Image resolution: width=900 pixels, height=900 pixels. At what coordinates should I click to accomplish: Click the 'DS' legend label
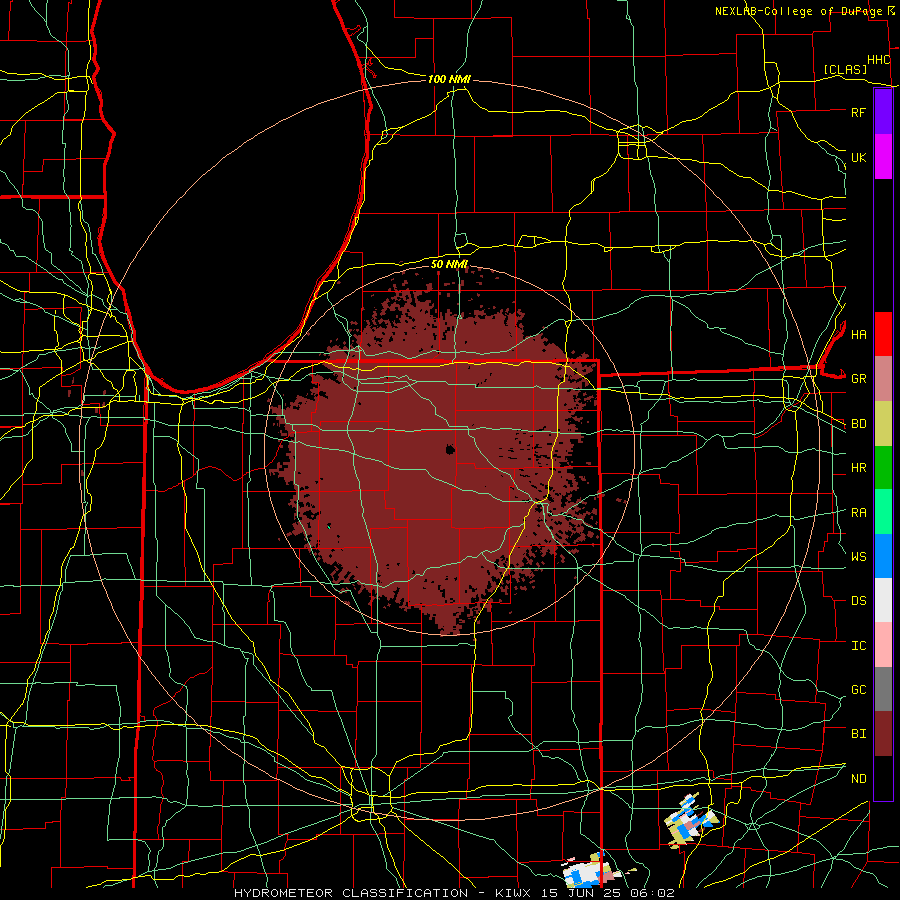(858, 601)
